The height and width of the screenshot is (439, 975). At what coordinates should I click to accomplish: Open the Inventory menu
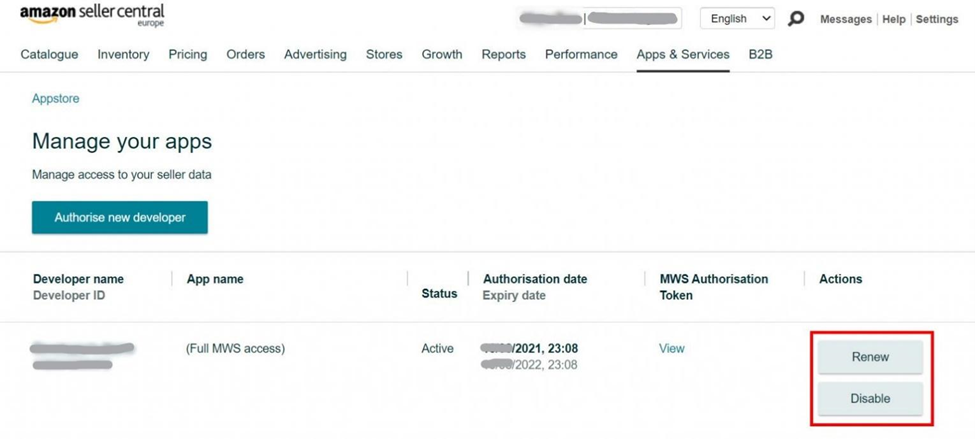tap(123, 55)
